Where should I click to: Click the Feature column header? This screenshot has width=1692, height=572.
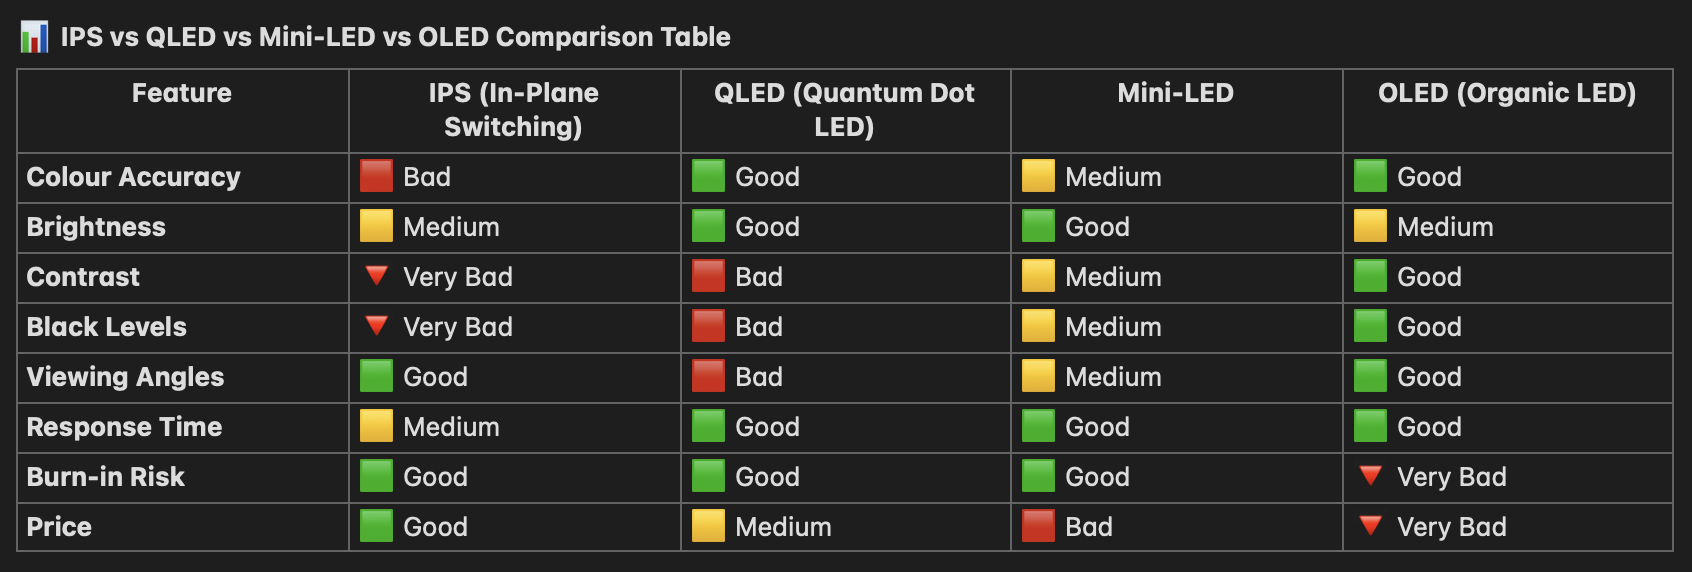pos(182,93)
